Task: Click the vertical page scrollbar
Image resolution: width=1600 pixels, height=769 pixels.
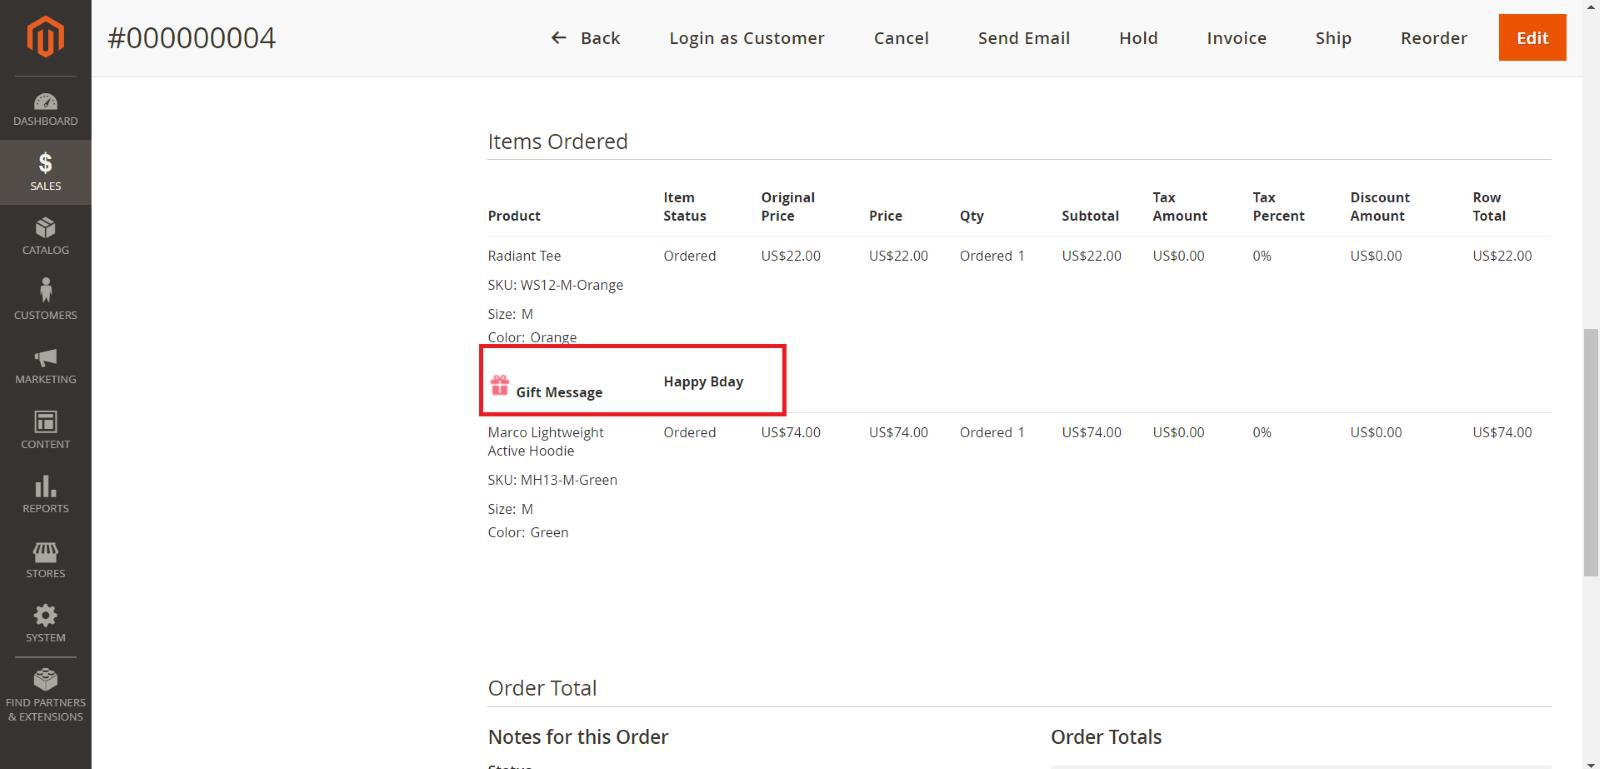Action: [1590, 450]
